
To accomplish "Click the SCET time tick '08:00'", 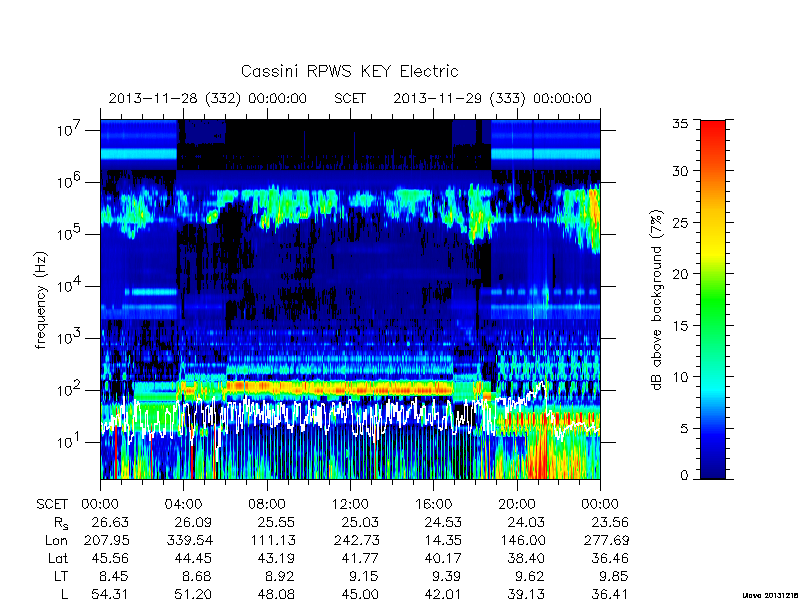I will pos(267,504).
